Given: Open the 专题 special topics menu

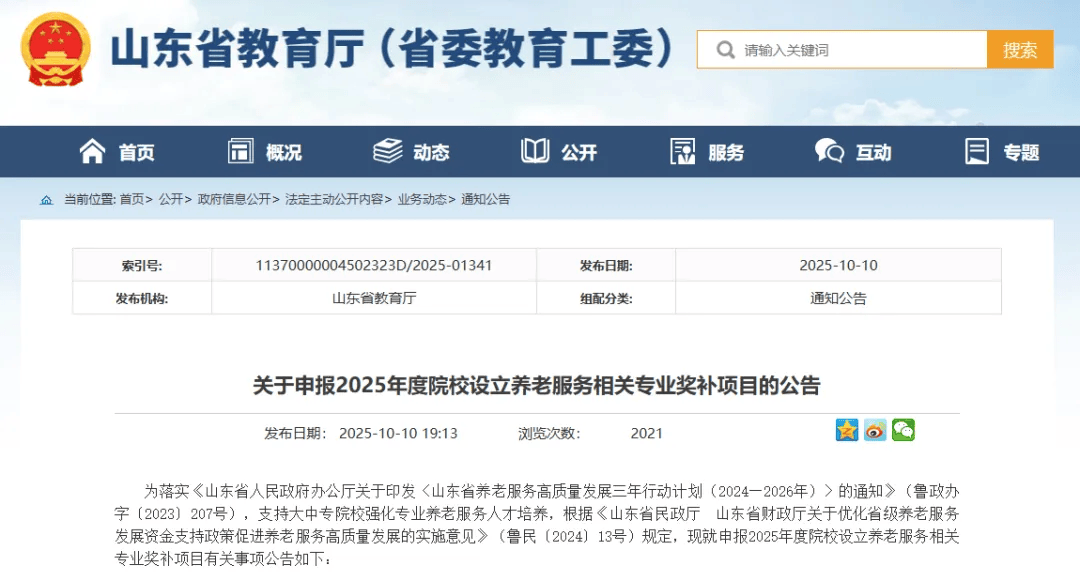Looking at the screenshot, I should tap(1003, 152).
